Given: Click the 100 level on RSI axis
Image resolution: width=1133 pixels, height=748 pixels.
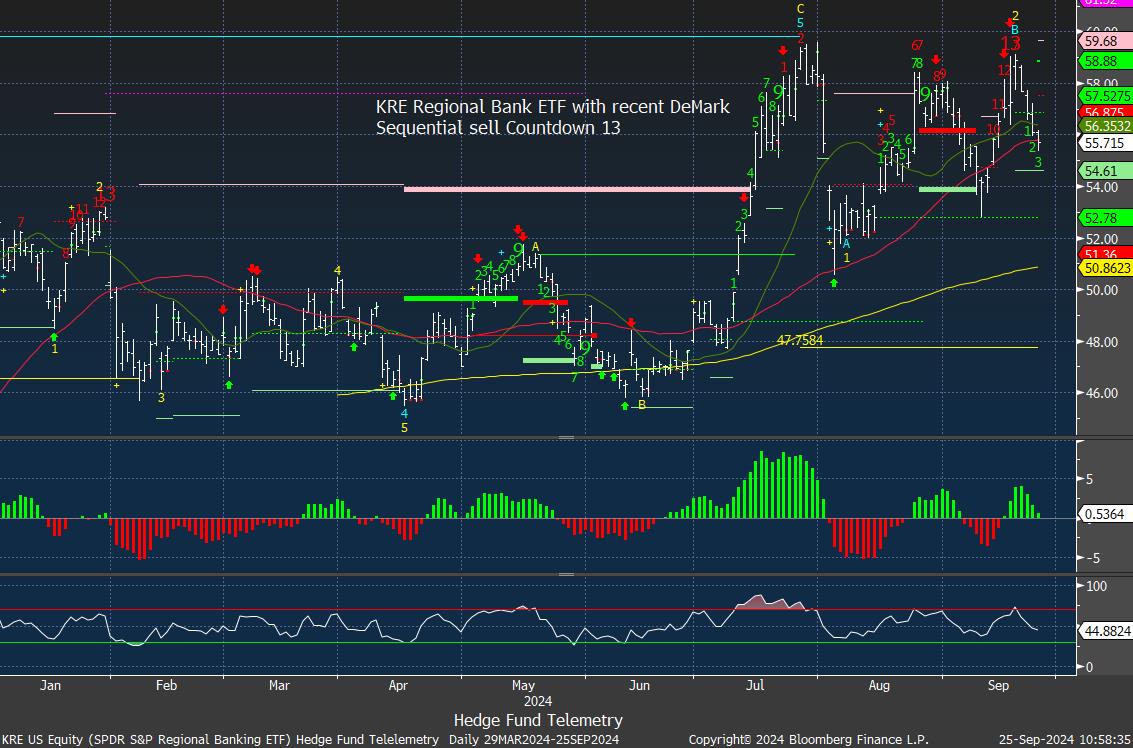Looking at the screenshot, I should (1096, 585).
